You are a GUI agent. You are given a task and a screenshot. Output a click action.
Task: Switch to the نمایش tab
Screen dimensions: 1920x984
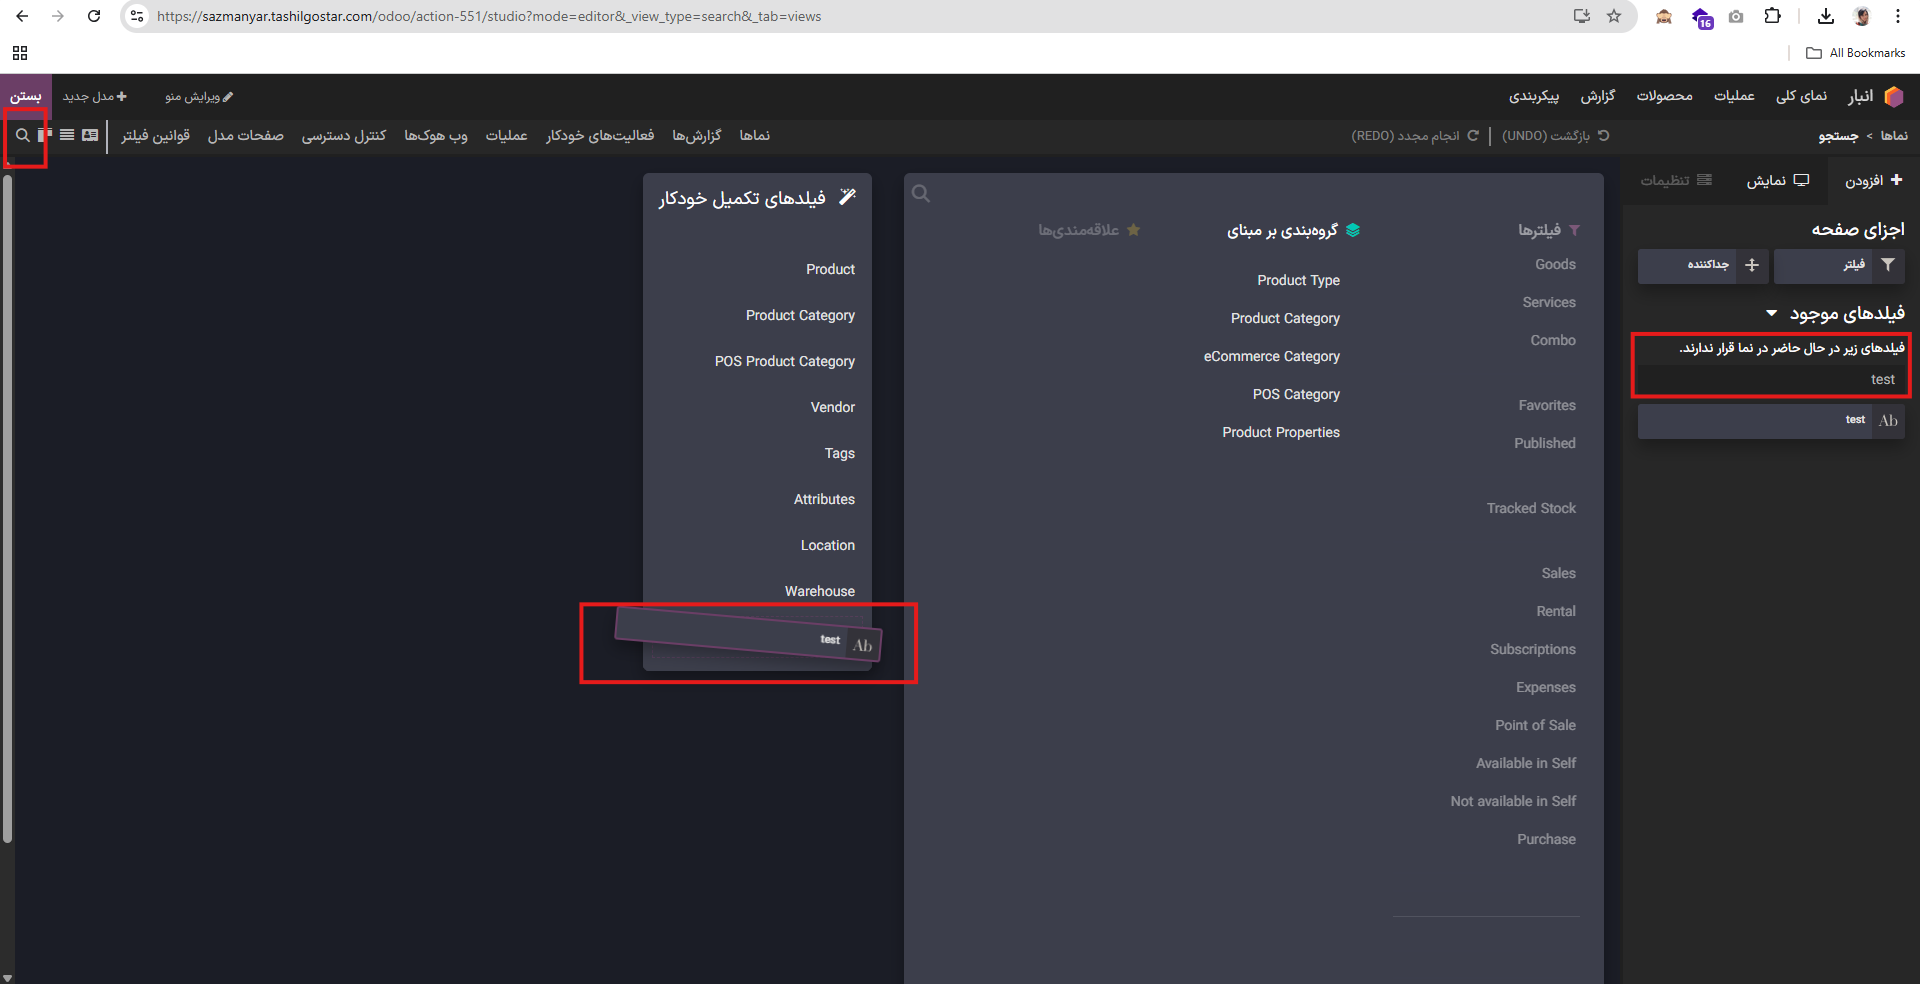(x=1777, y=180)
